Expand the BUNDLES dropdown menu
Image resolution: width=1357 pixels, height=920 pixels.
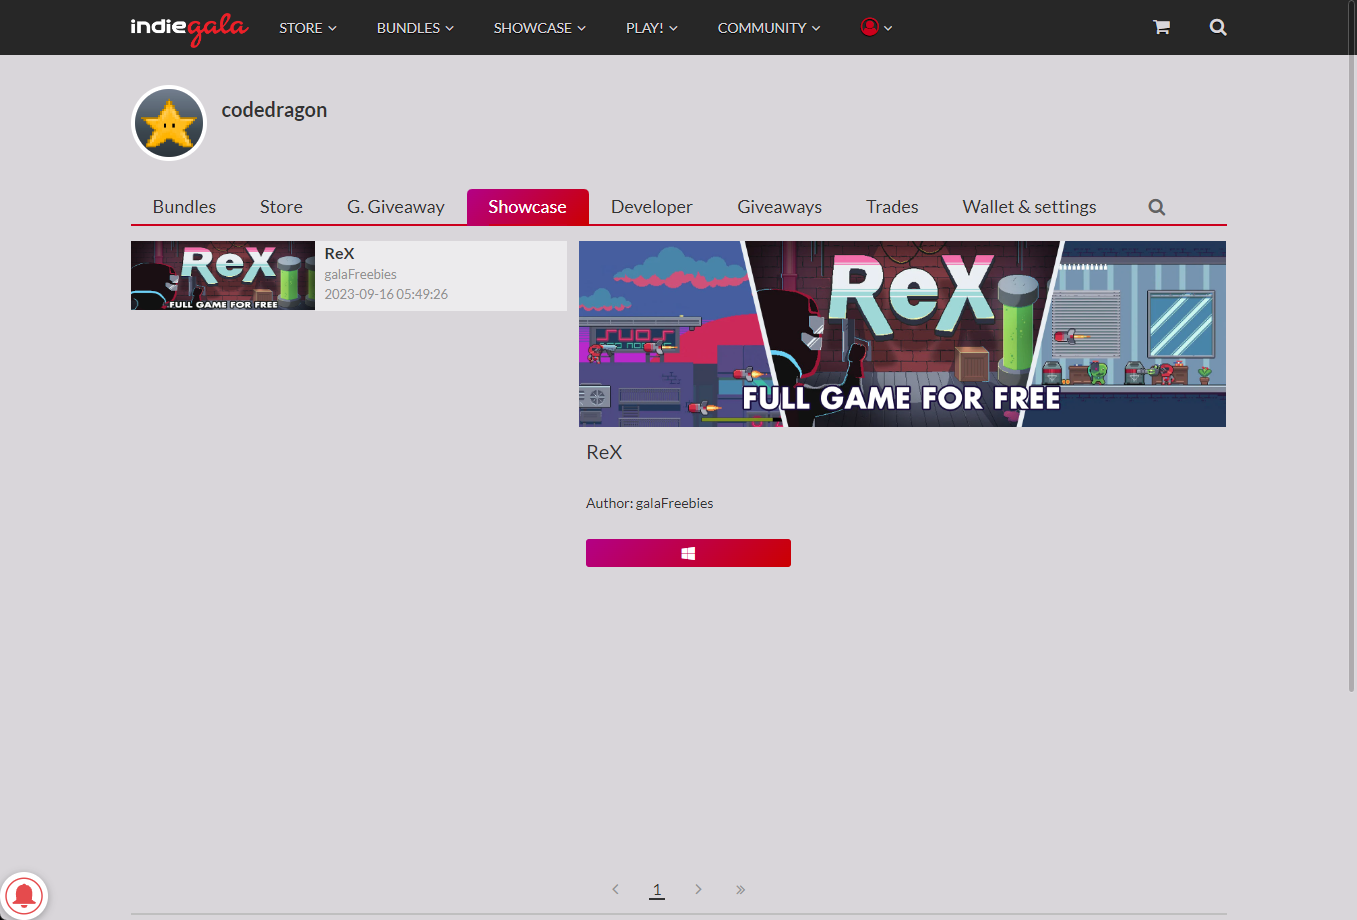415,28
